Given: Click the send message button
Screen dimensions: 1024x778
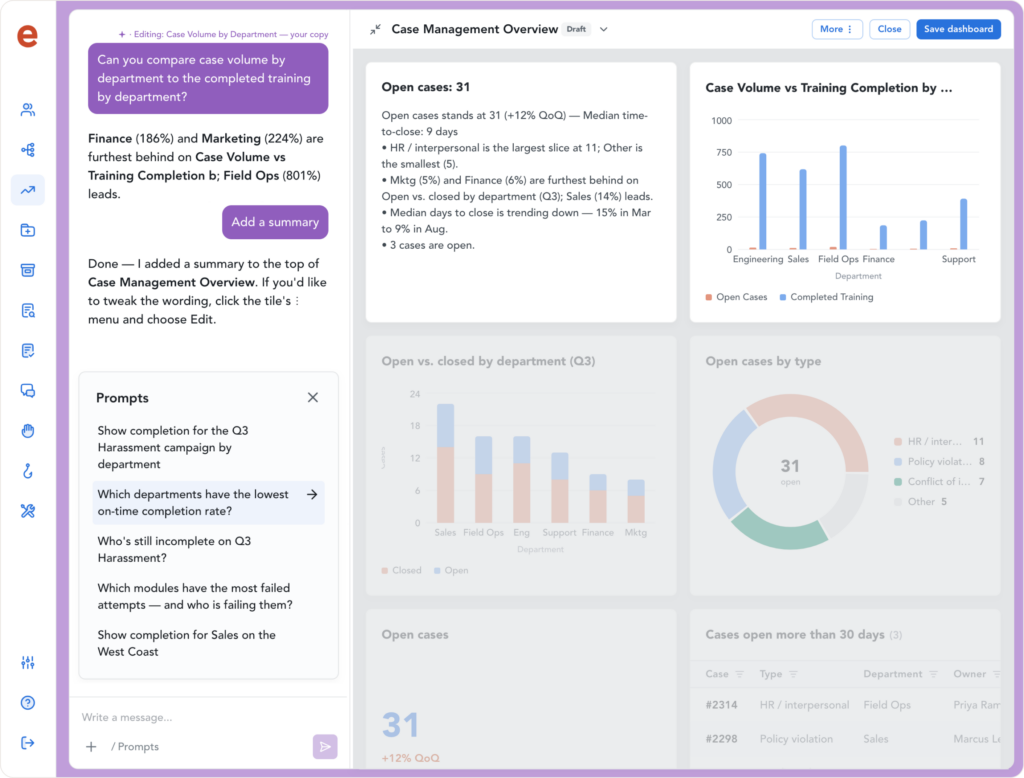Looking at the screenshot, I should pyautogui.click(x=325, y=747).
